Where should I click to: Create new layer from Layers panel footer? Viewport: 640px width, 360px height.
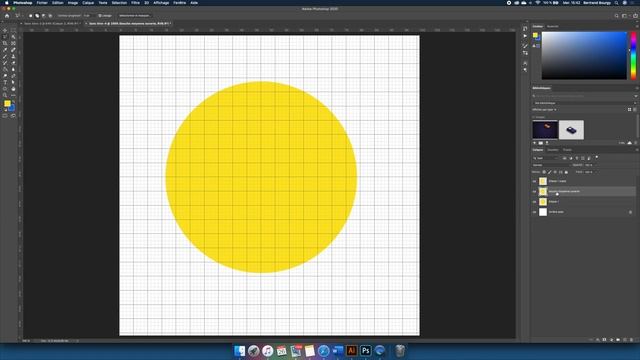(624, 340)
